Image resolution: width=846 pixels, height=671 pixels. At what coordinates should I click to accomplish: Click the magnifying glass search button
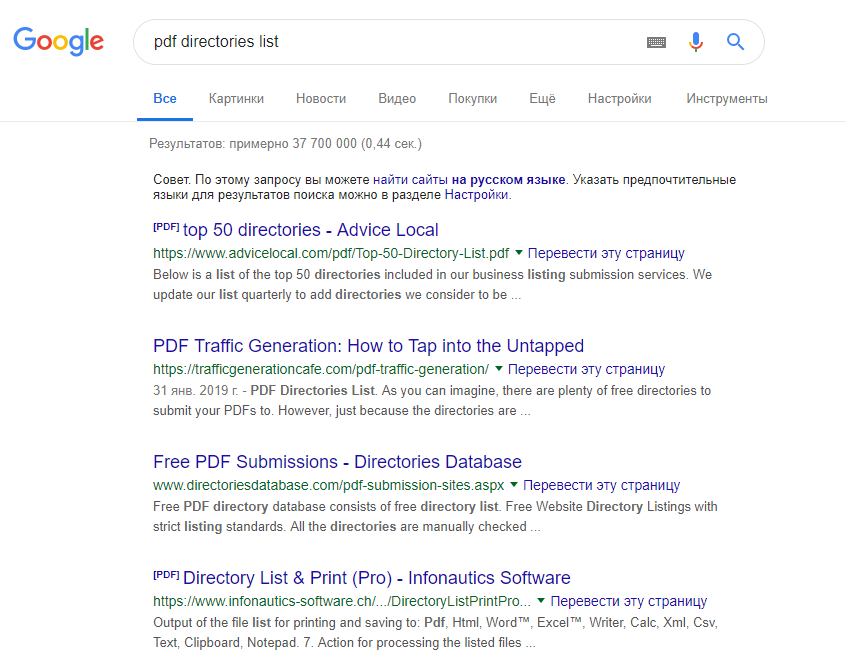click(x=736, y=42)
